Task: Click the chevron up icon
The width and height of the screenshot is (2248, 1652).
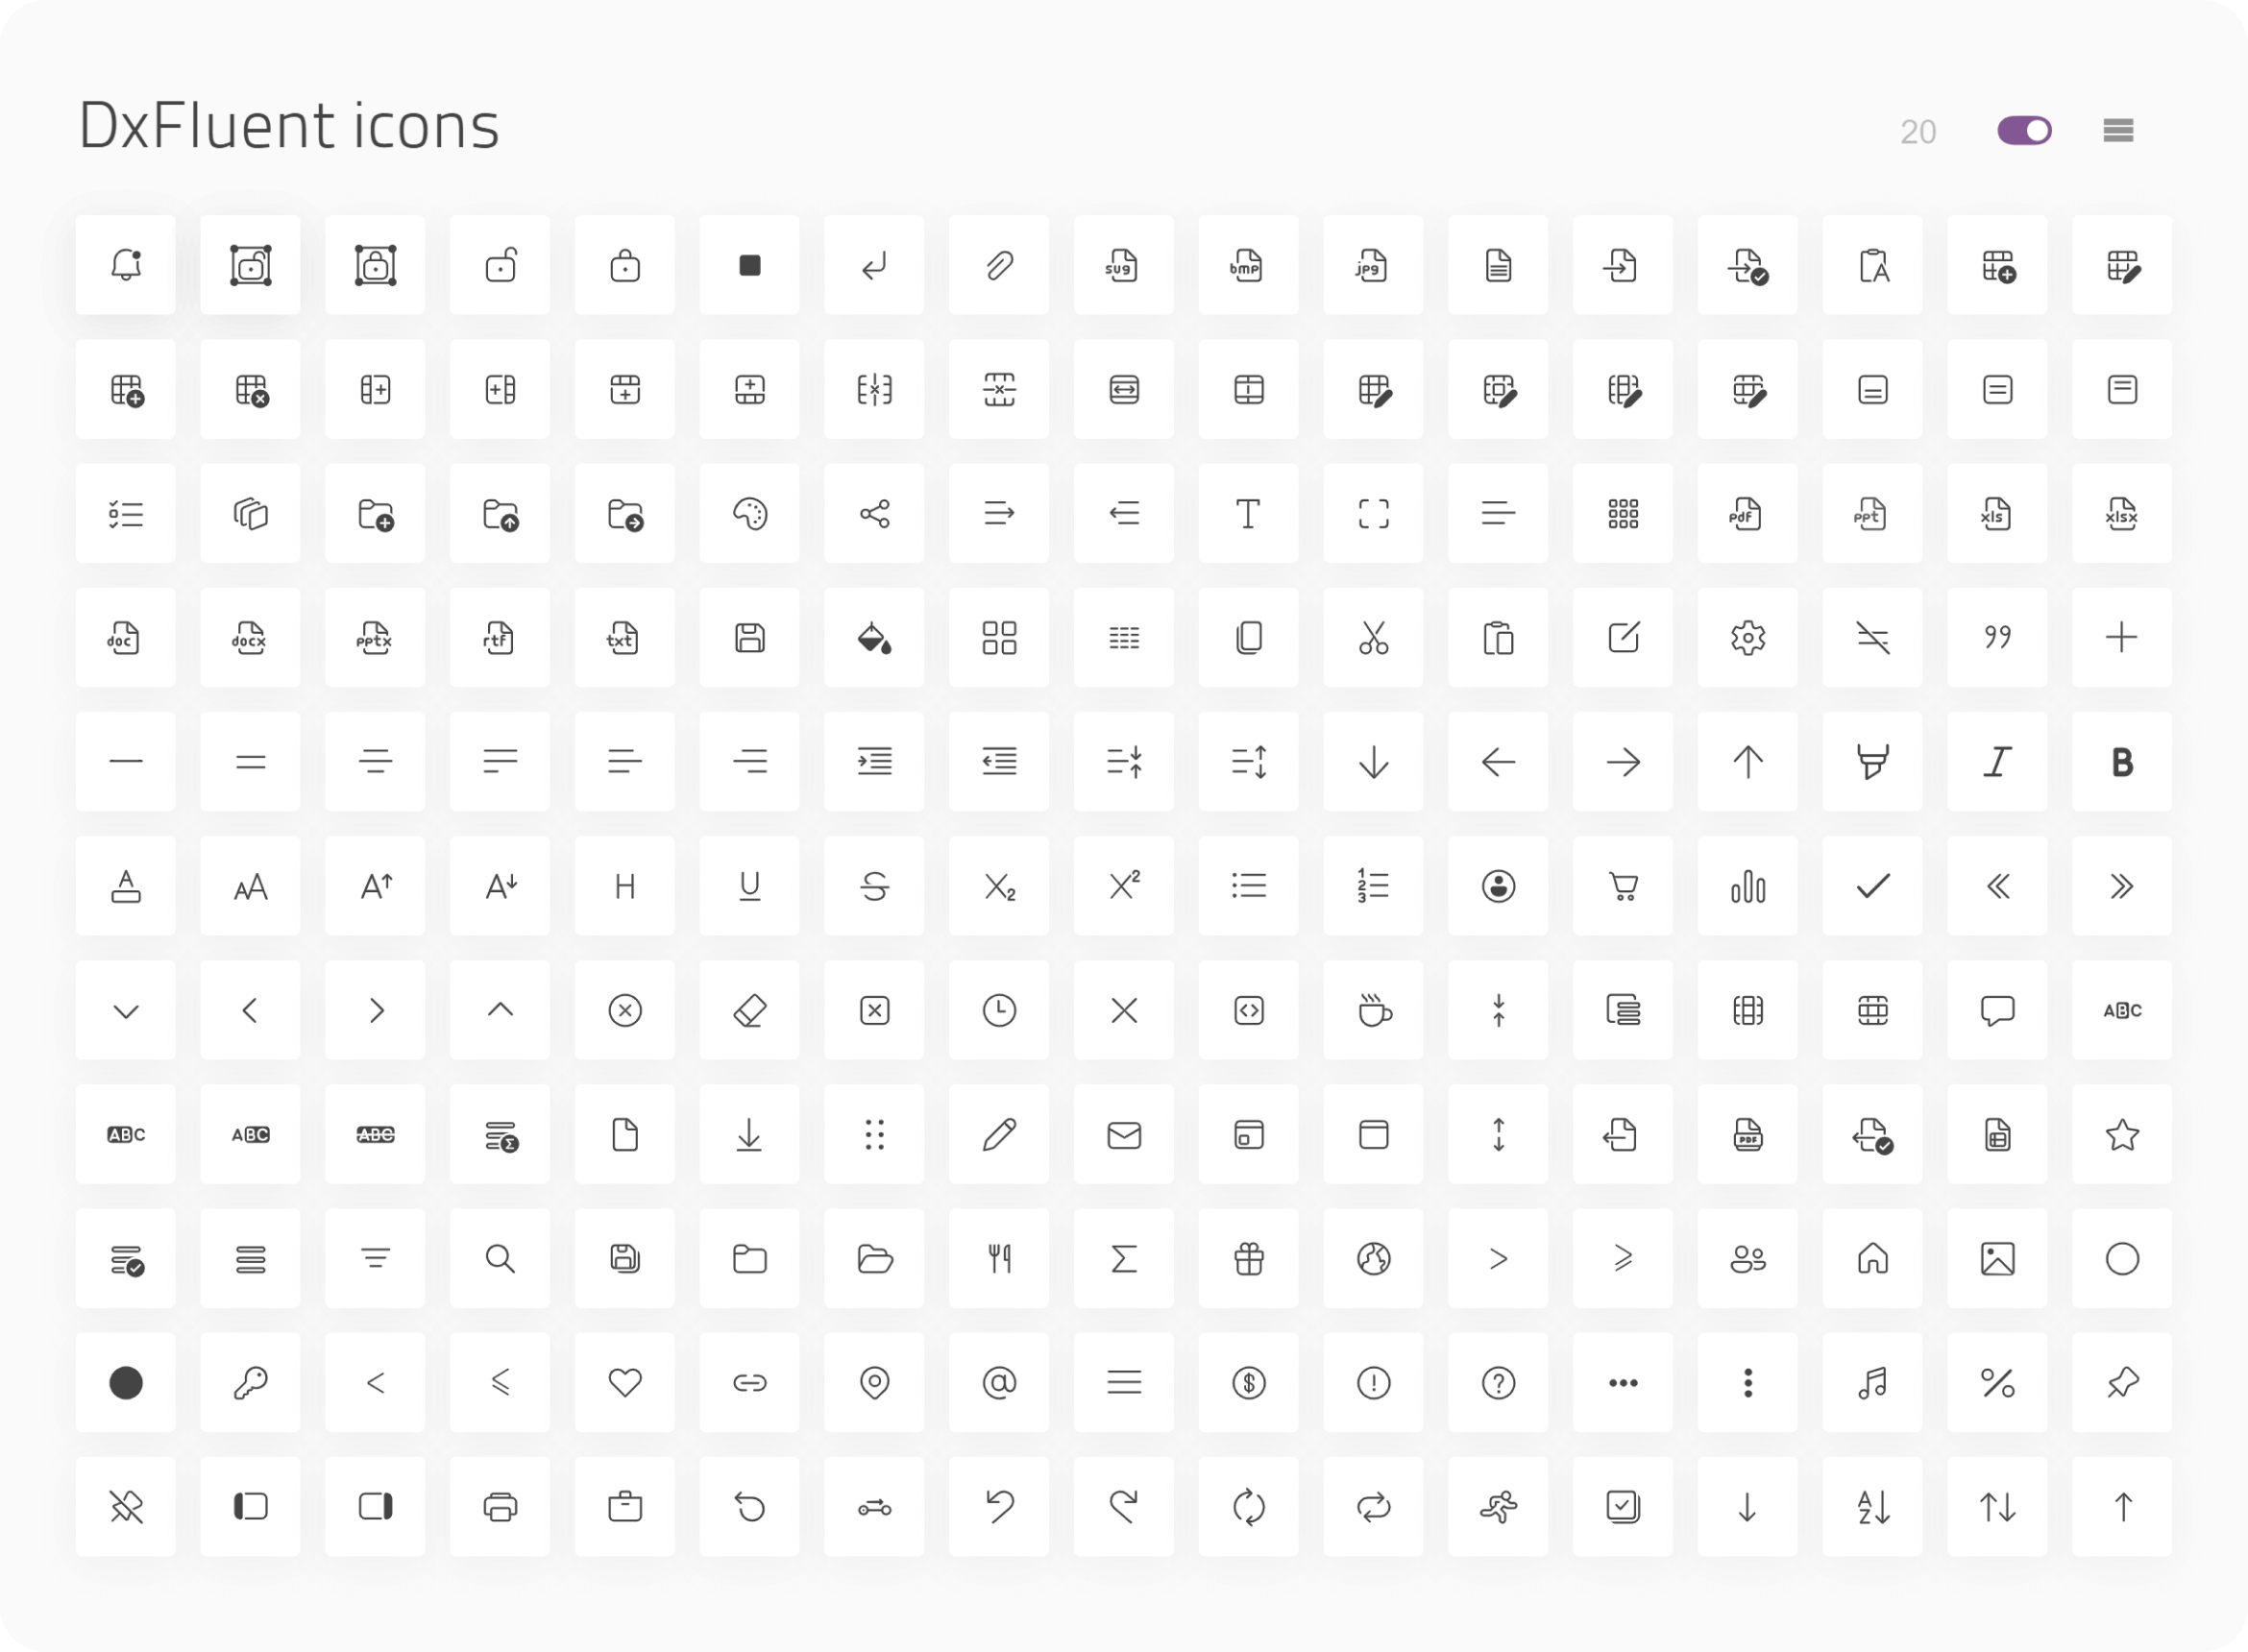Action: 500,1011
